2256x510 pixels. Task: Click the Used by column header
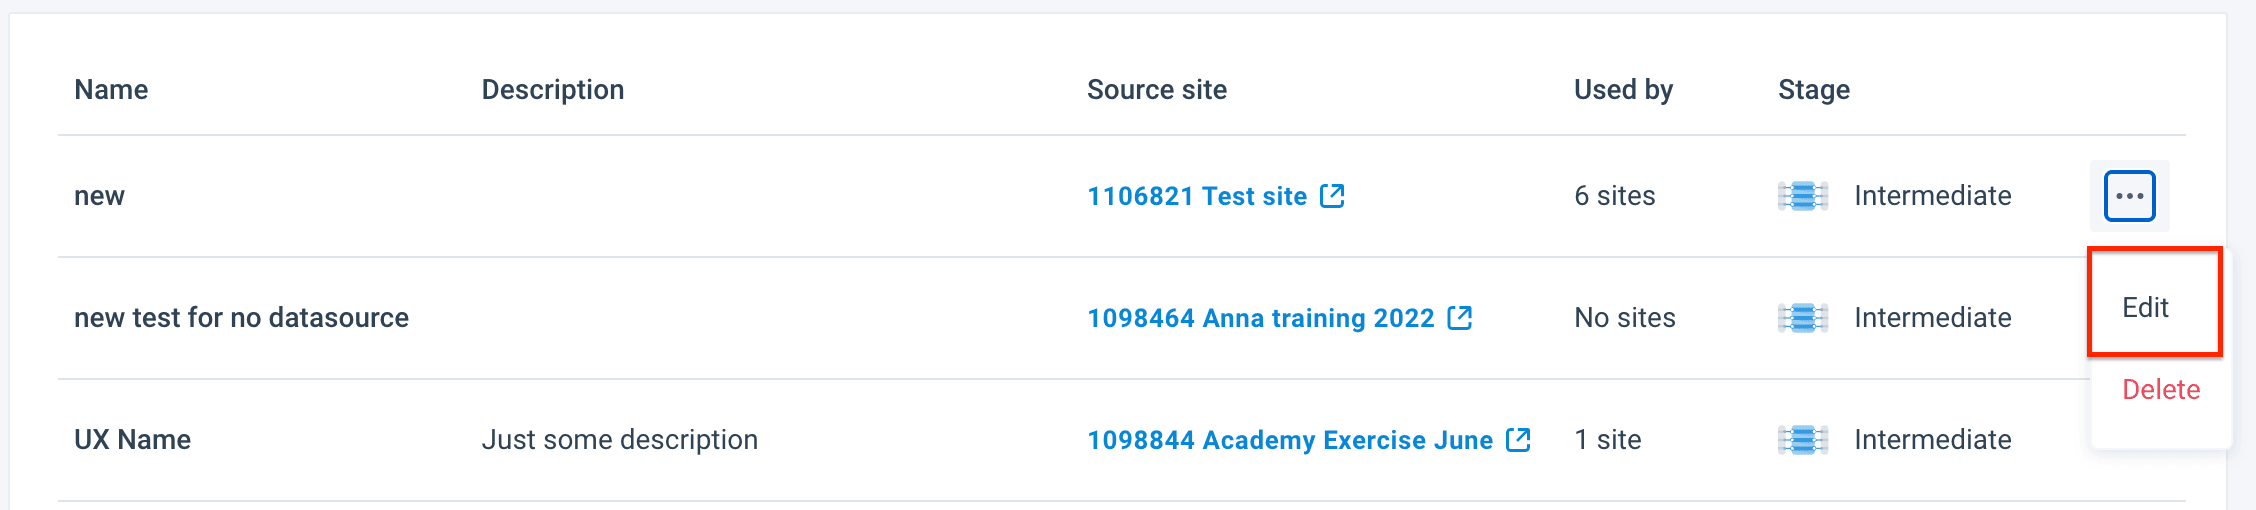point(1623,90)
